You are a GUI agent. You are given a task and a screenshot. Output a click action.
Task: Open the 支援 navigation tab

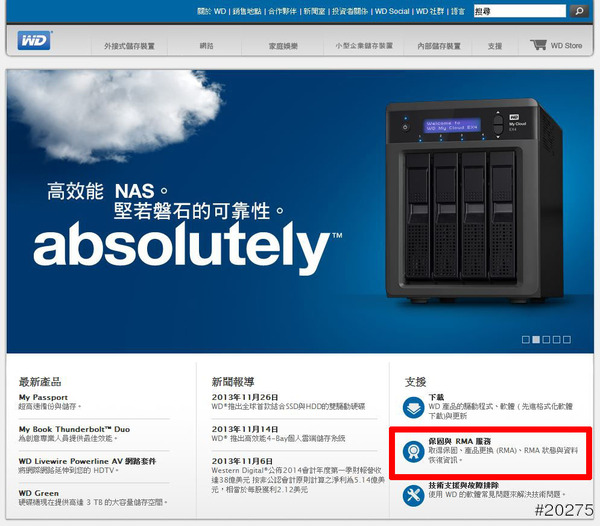coord(495,46)
